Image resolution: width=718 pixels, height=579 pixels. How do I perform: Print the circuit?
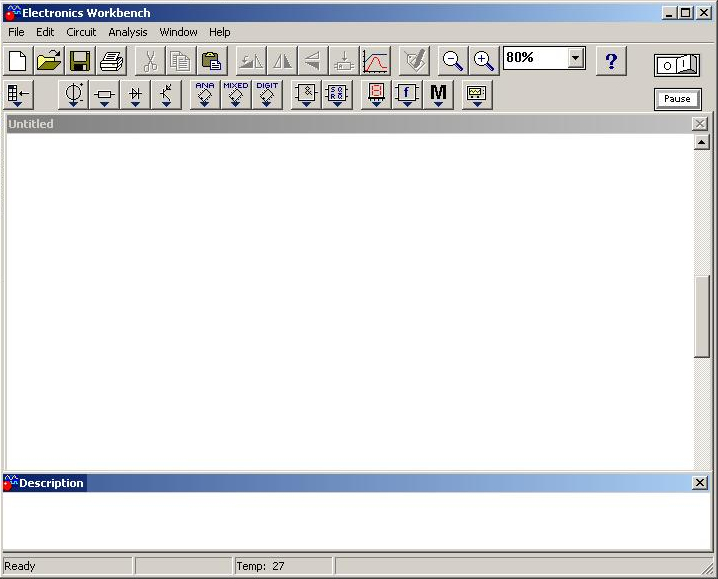click(111, 61)
